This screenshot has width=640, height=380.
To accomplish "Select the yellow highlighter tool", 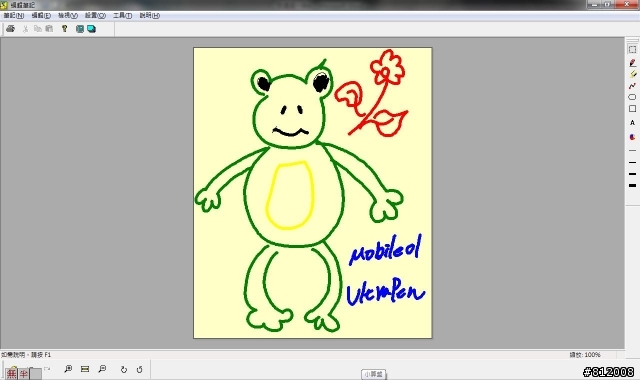I will [x=632, y=74].
